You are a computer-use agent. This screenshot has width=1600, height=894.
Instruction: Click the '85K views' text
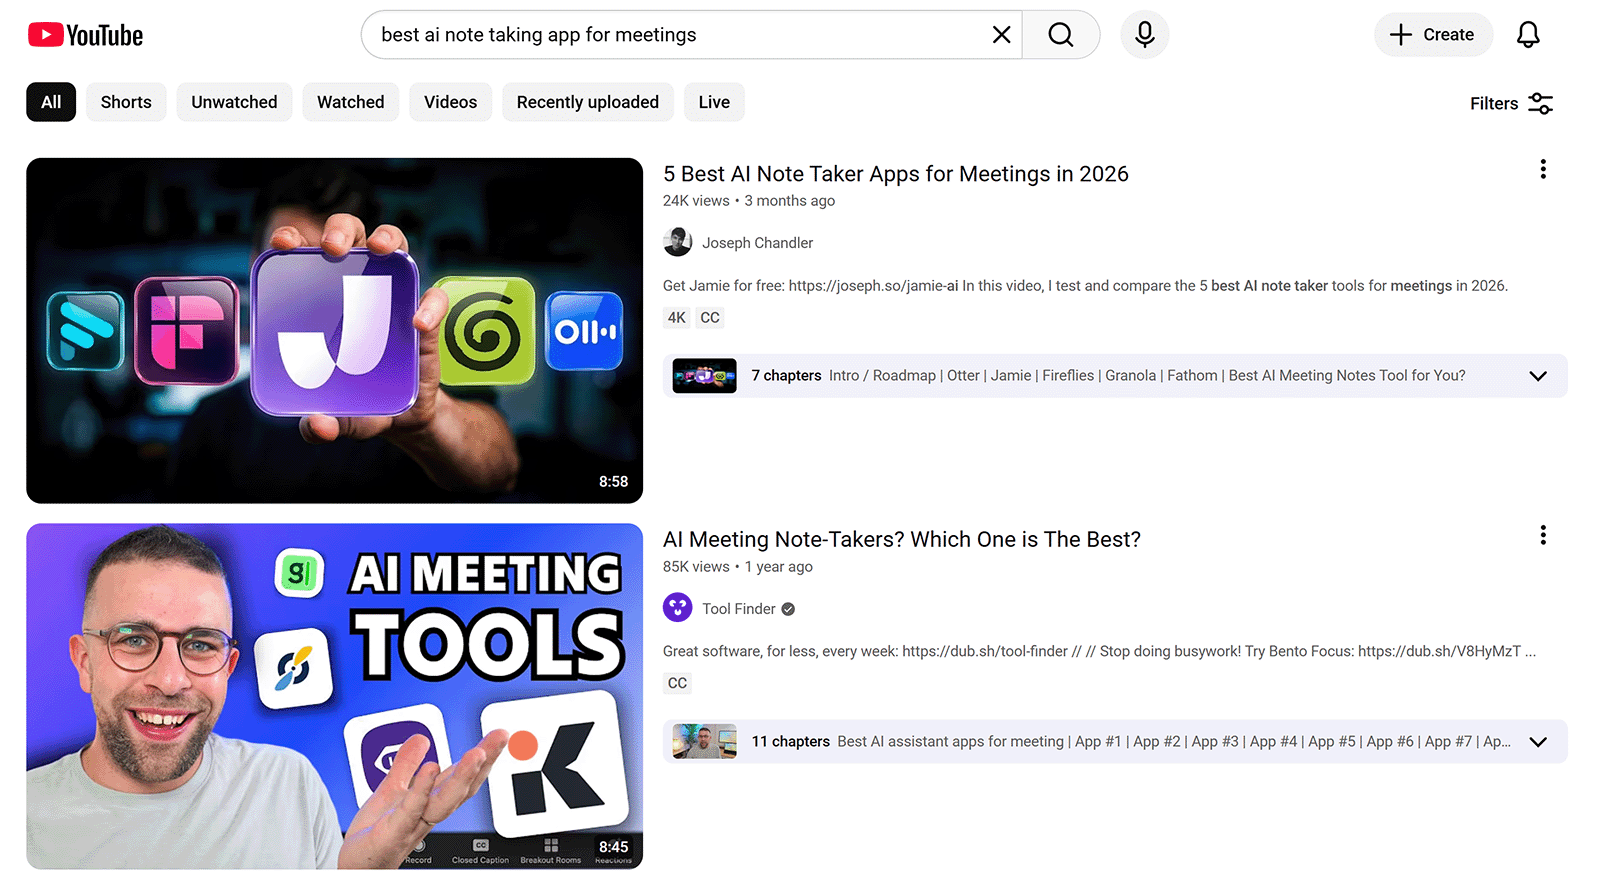tap(696, 567)
